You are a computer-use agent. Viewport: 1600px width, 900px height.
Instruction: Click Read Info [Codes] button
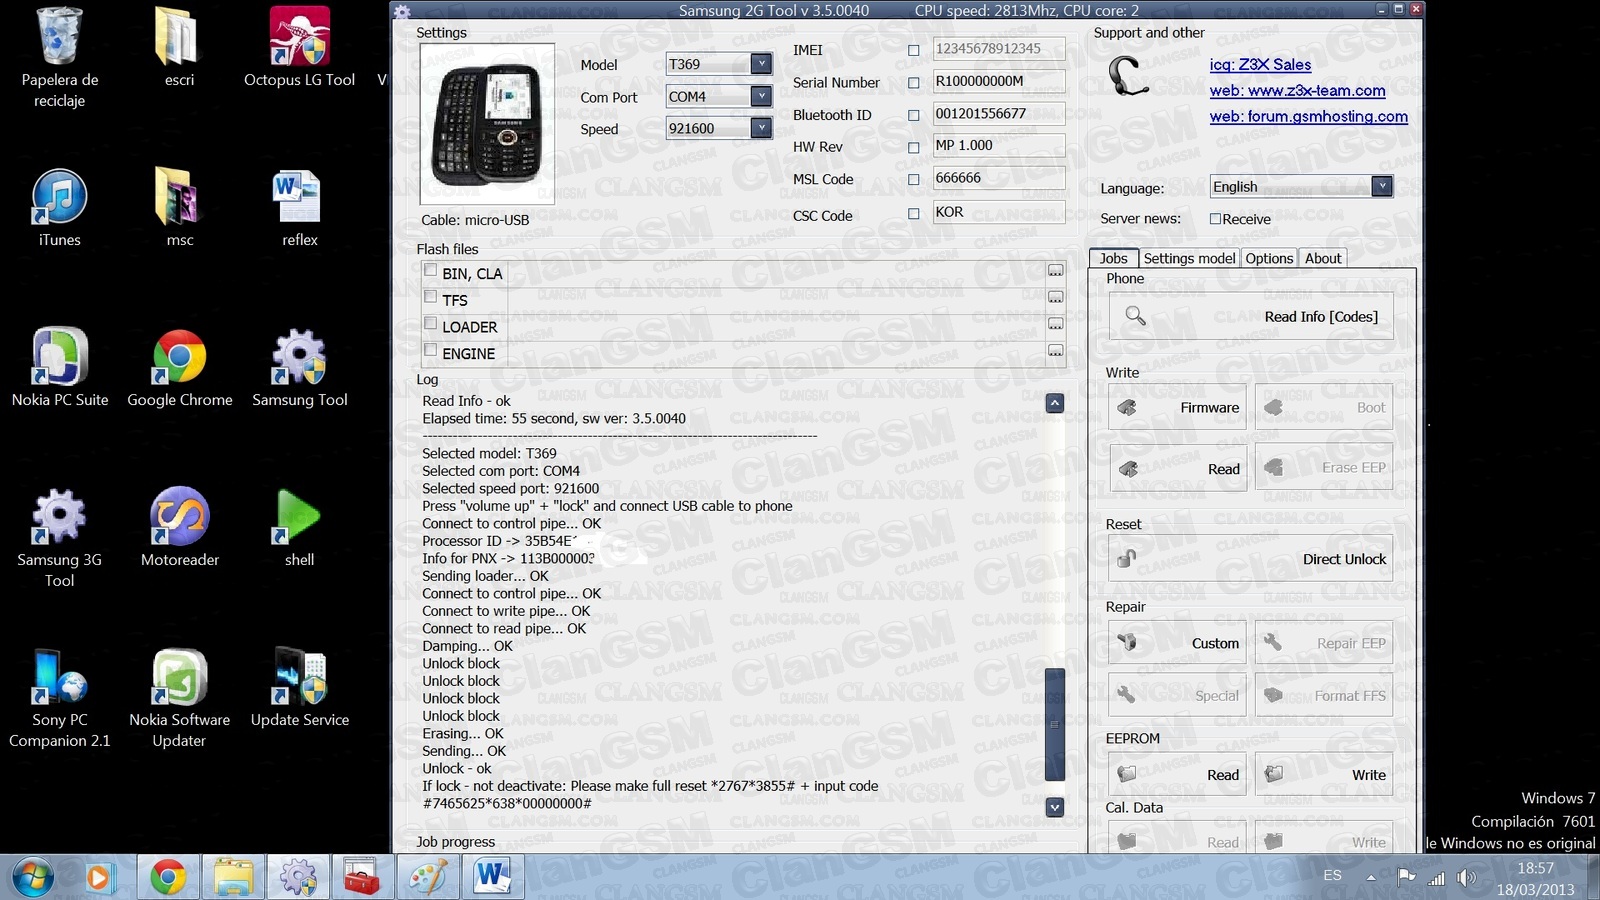tap(1251, 316)
